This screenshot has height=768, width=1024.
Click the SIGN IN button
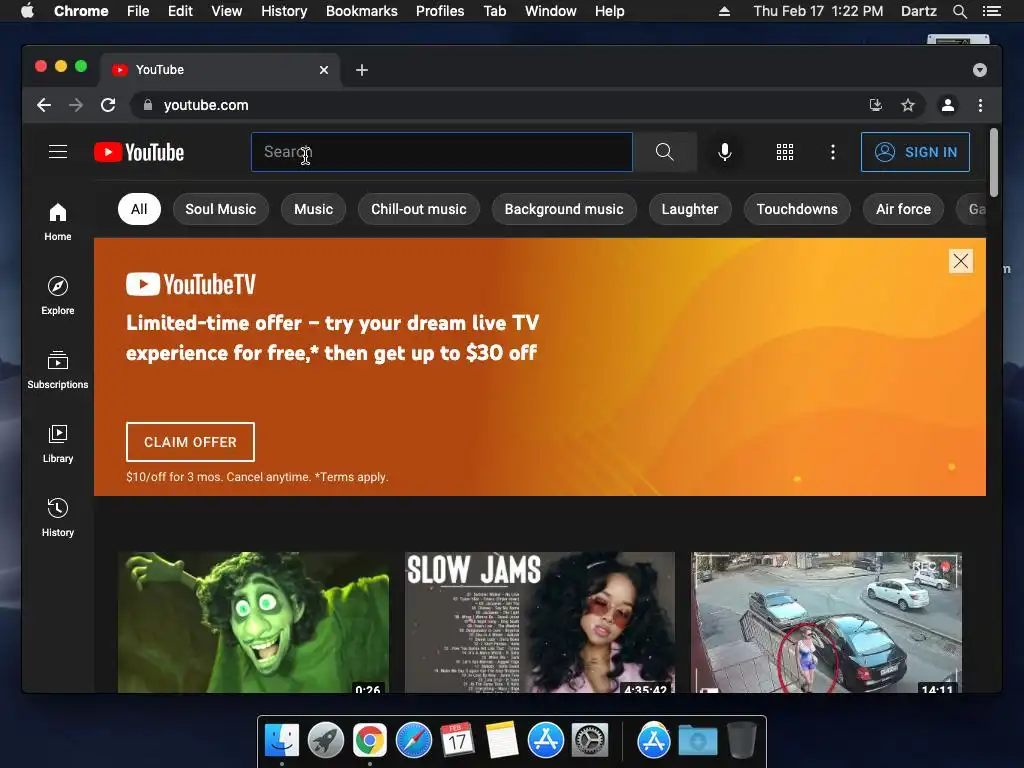pos(915,152)
